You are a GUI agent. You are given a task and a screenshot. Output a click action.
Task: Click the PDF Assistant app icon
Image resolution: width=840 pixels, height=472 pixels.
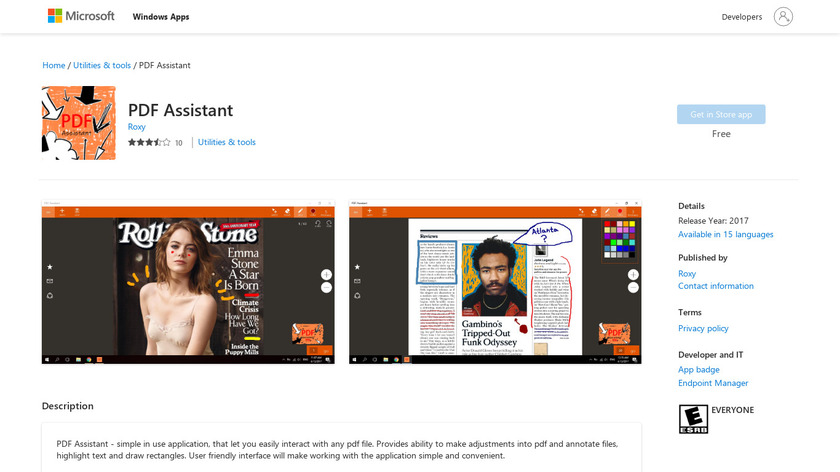point(79,123)
